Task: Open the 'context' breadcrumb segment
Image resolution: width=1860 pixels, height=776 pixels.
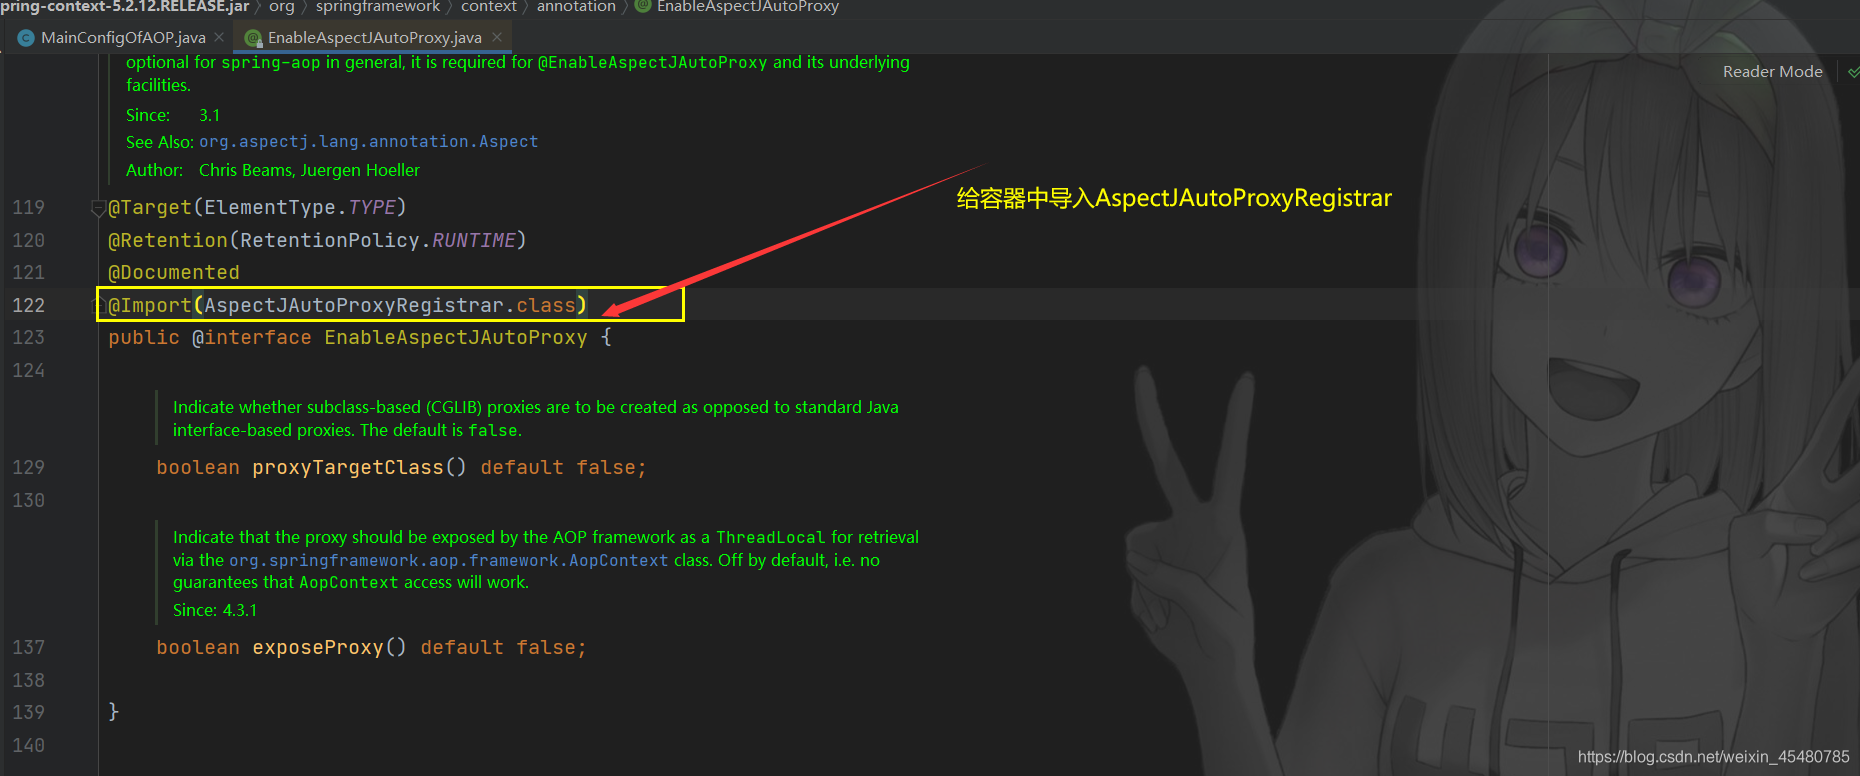Action: point(488,6)
